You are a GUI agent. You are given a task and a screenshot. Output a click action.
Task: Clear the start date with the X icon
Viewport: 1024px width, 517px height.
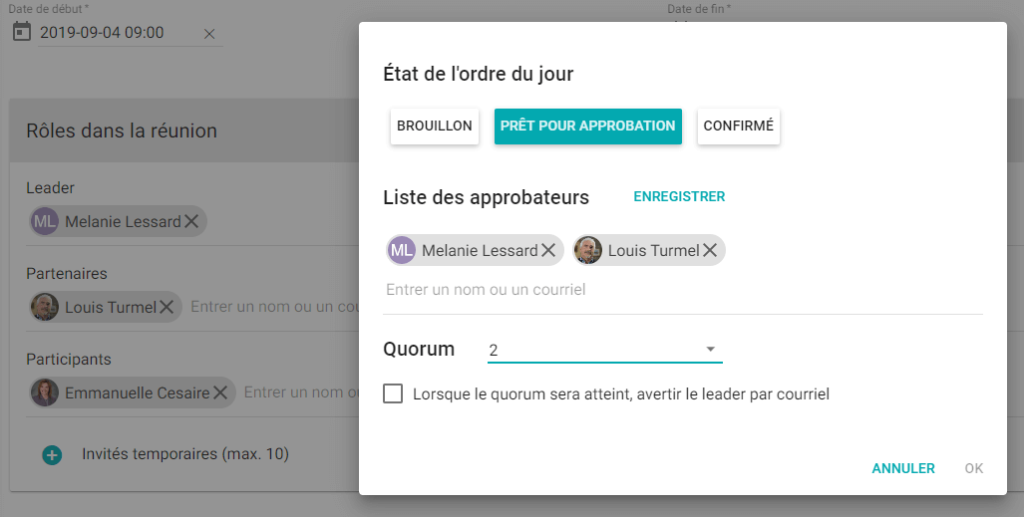(x=209, y=34)
